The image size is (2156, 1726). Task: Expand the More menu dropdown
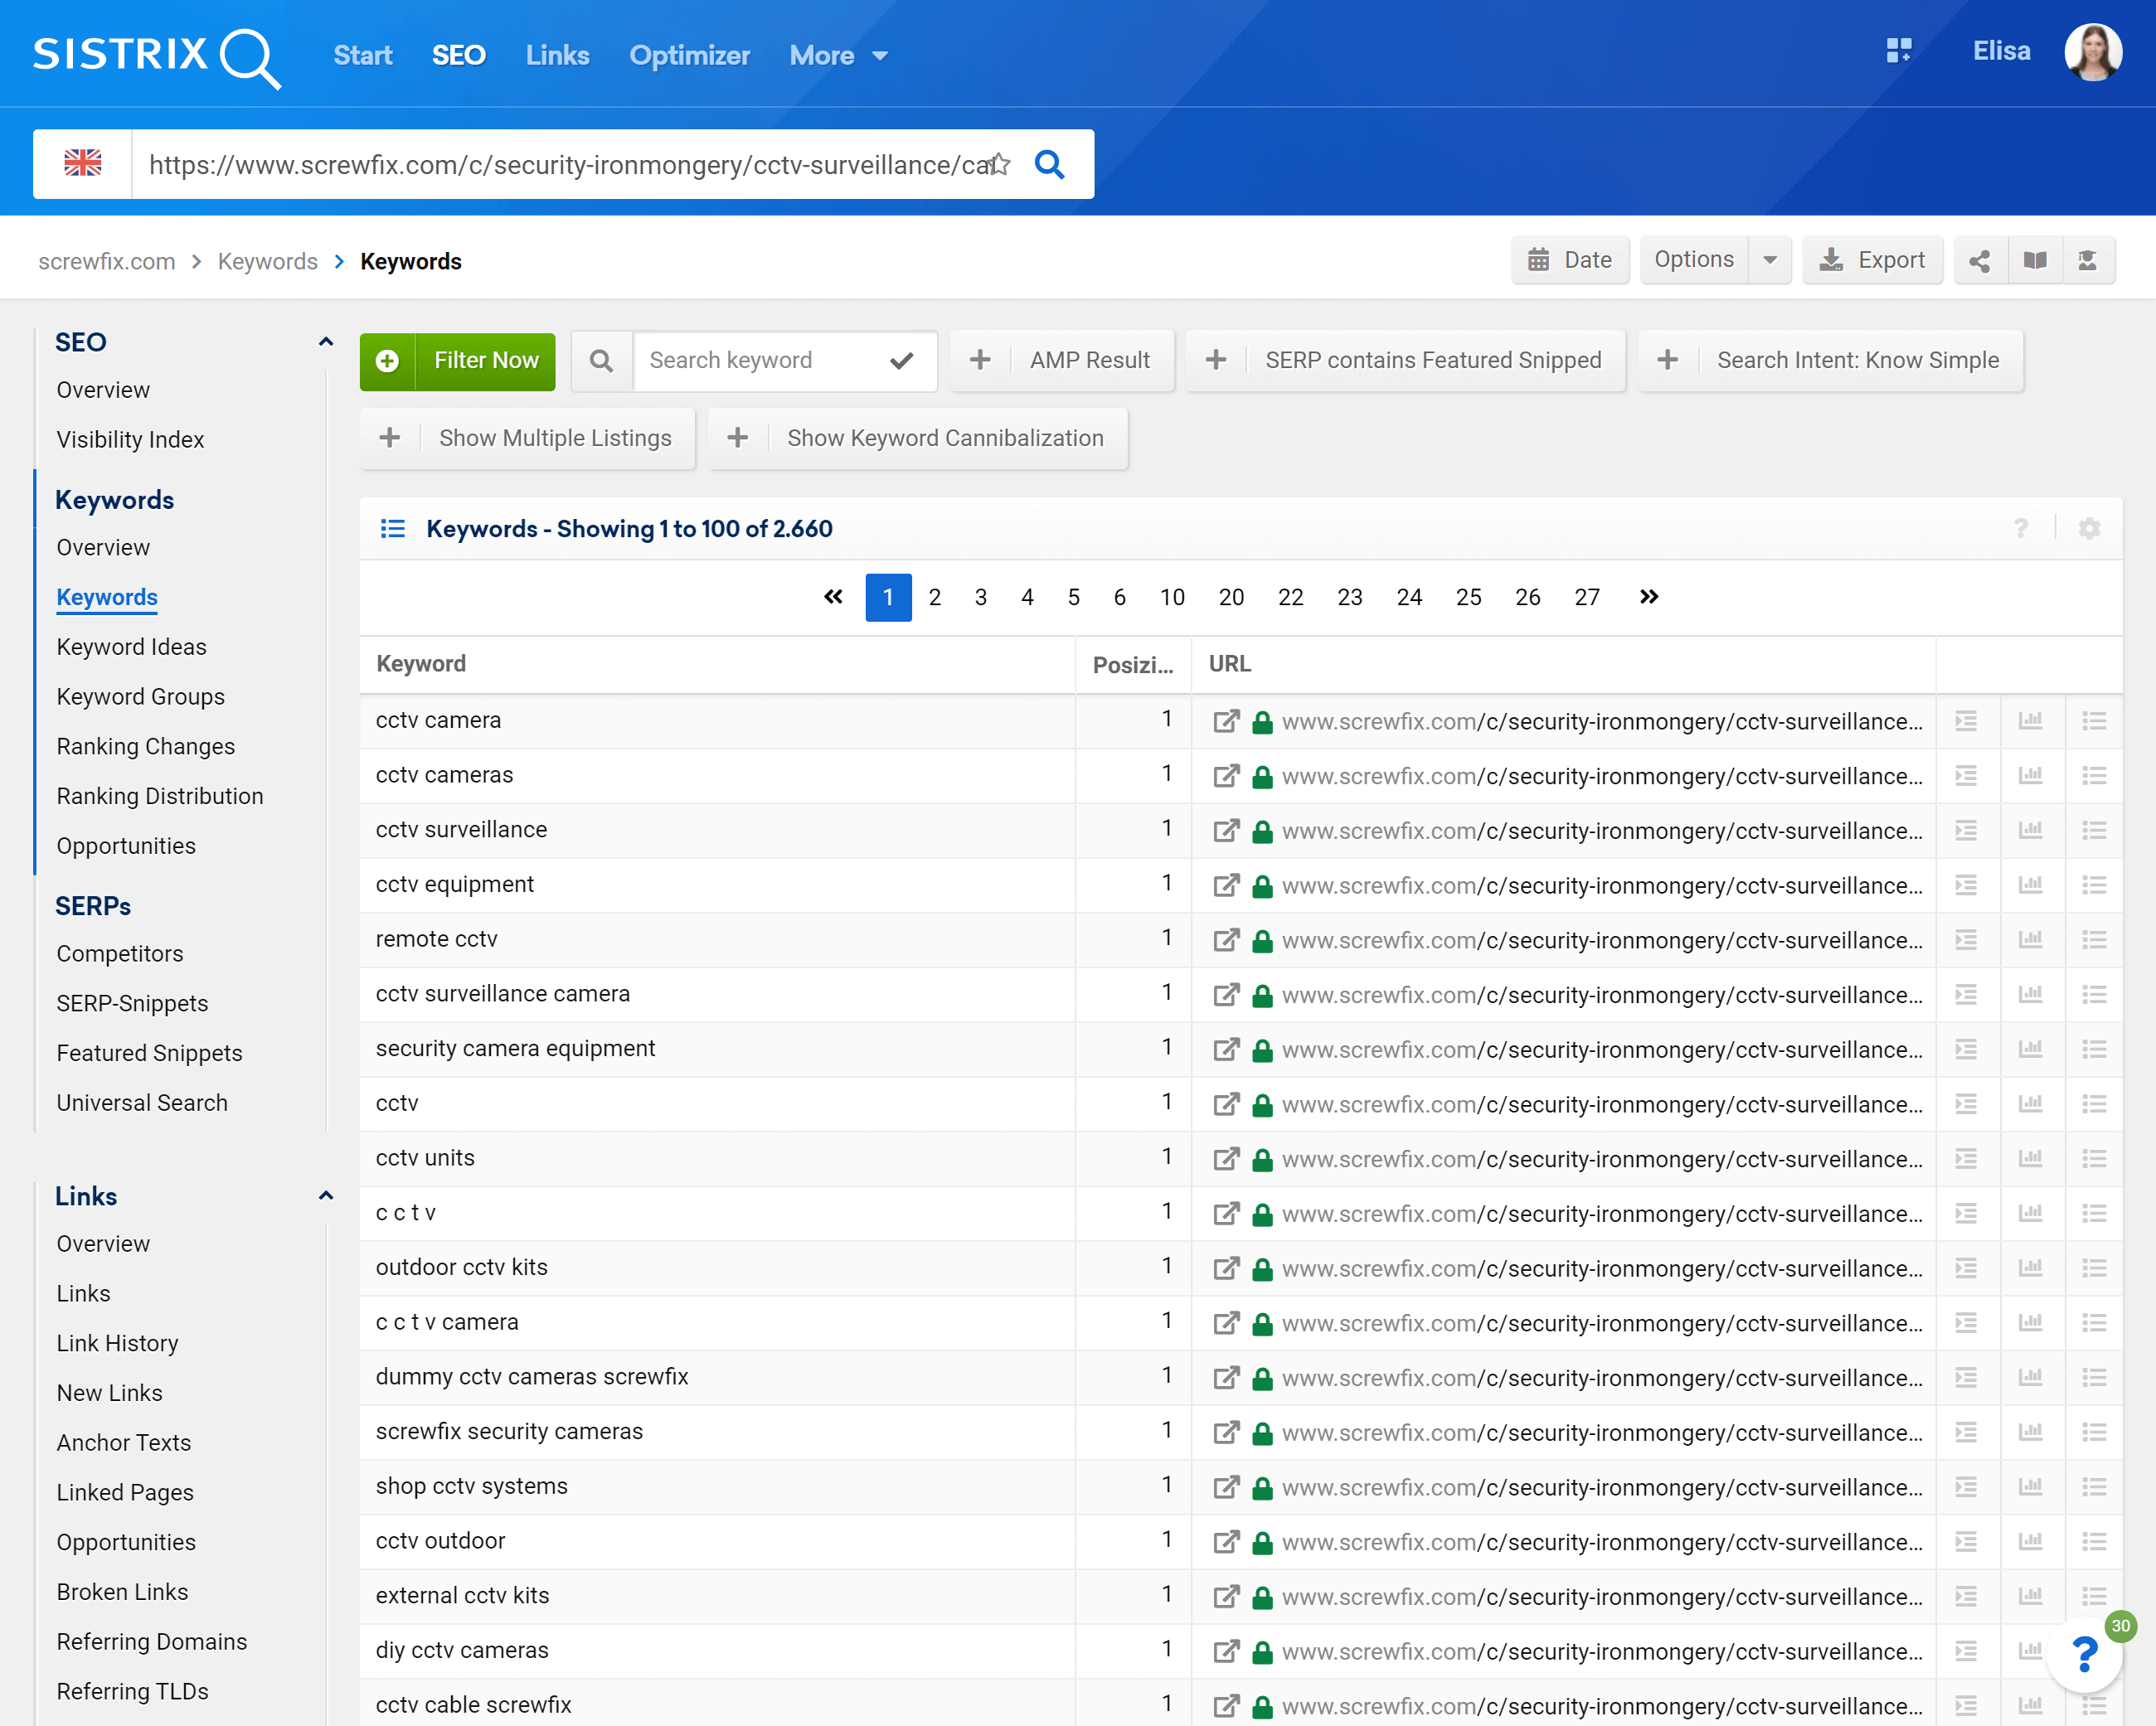tap(839, 56)
